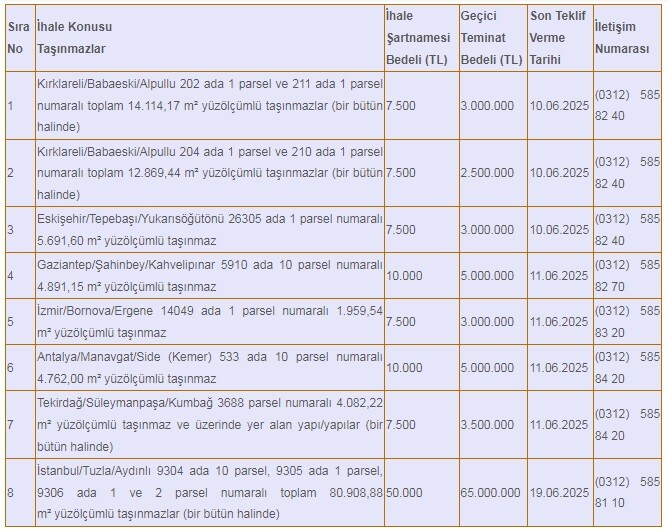This screenshot has width=668, height=532.
Task: Click the 'Son Teklif Verme Tarihi' header
Action: click(558, 38)
